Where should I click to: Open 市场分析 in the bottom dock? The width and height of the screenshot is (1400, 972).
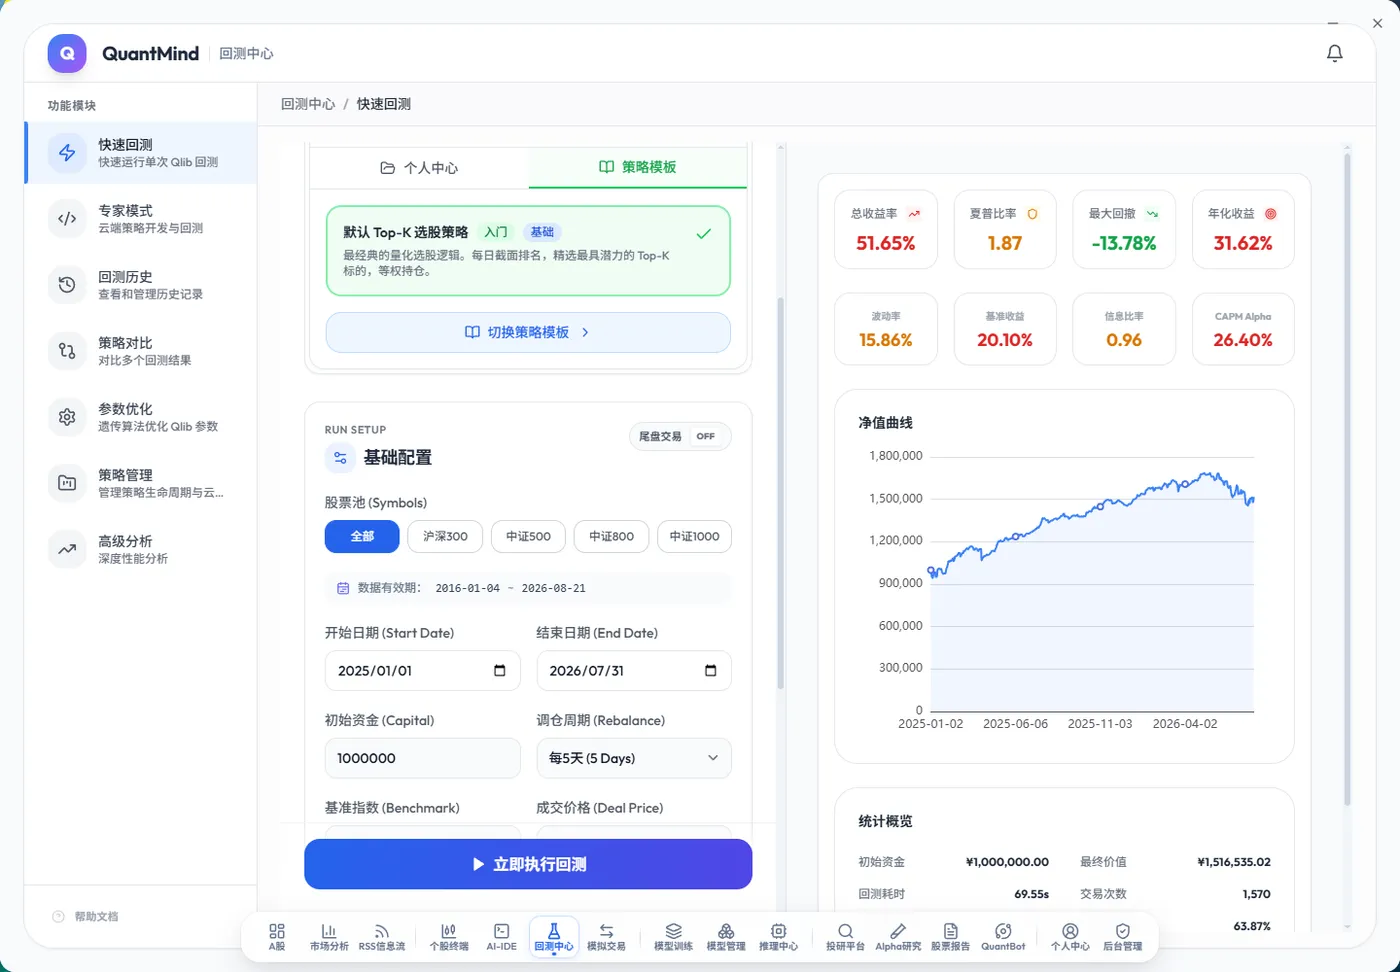click(329, 937)
